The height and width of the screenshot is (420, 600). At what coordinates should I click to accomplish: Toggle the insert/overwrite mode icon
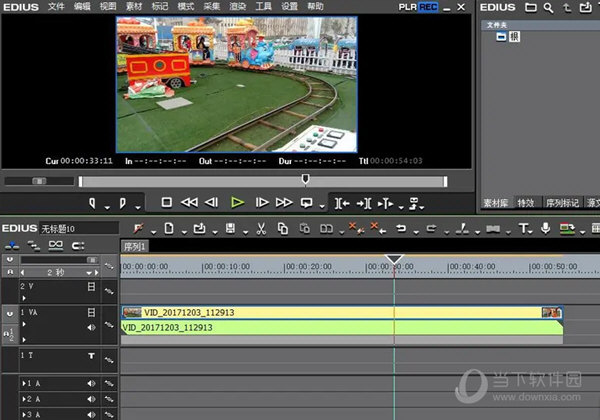pos(12,246)
